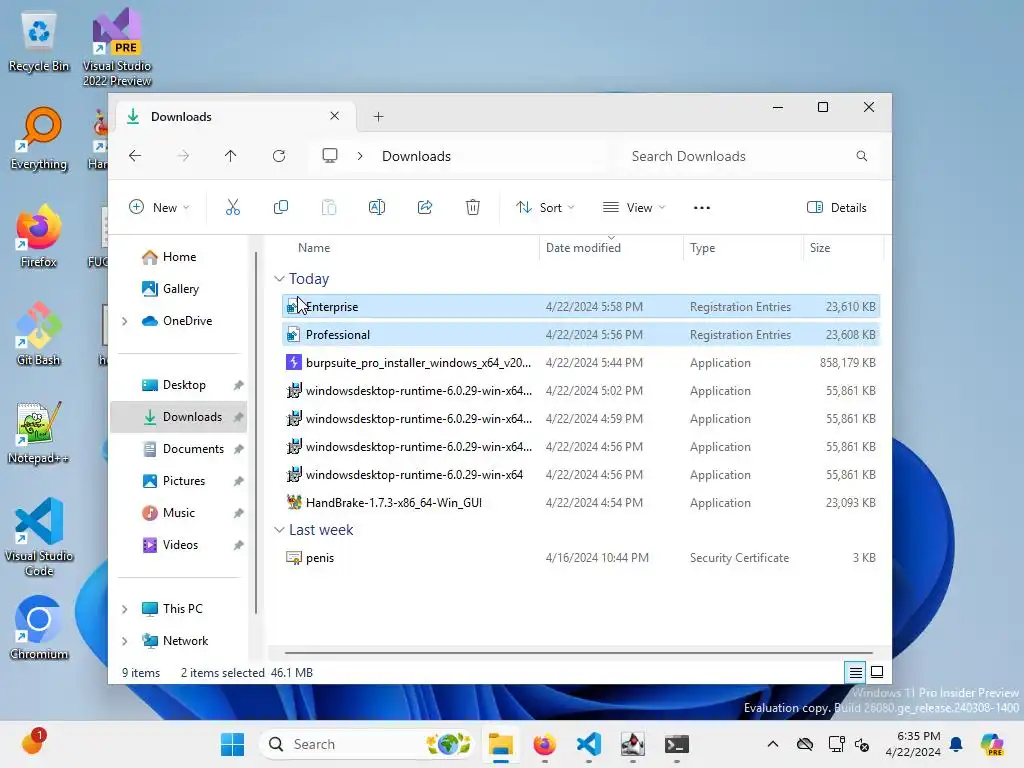The width and height of the screenshot is (1024, 768).
Task: Click the Cut scissors icon
Action: (x=232, y=208)
